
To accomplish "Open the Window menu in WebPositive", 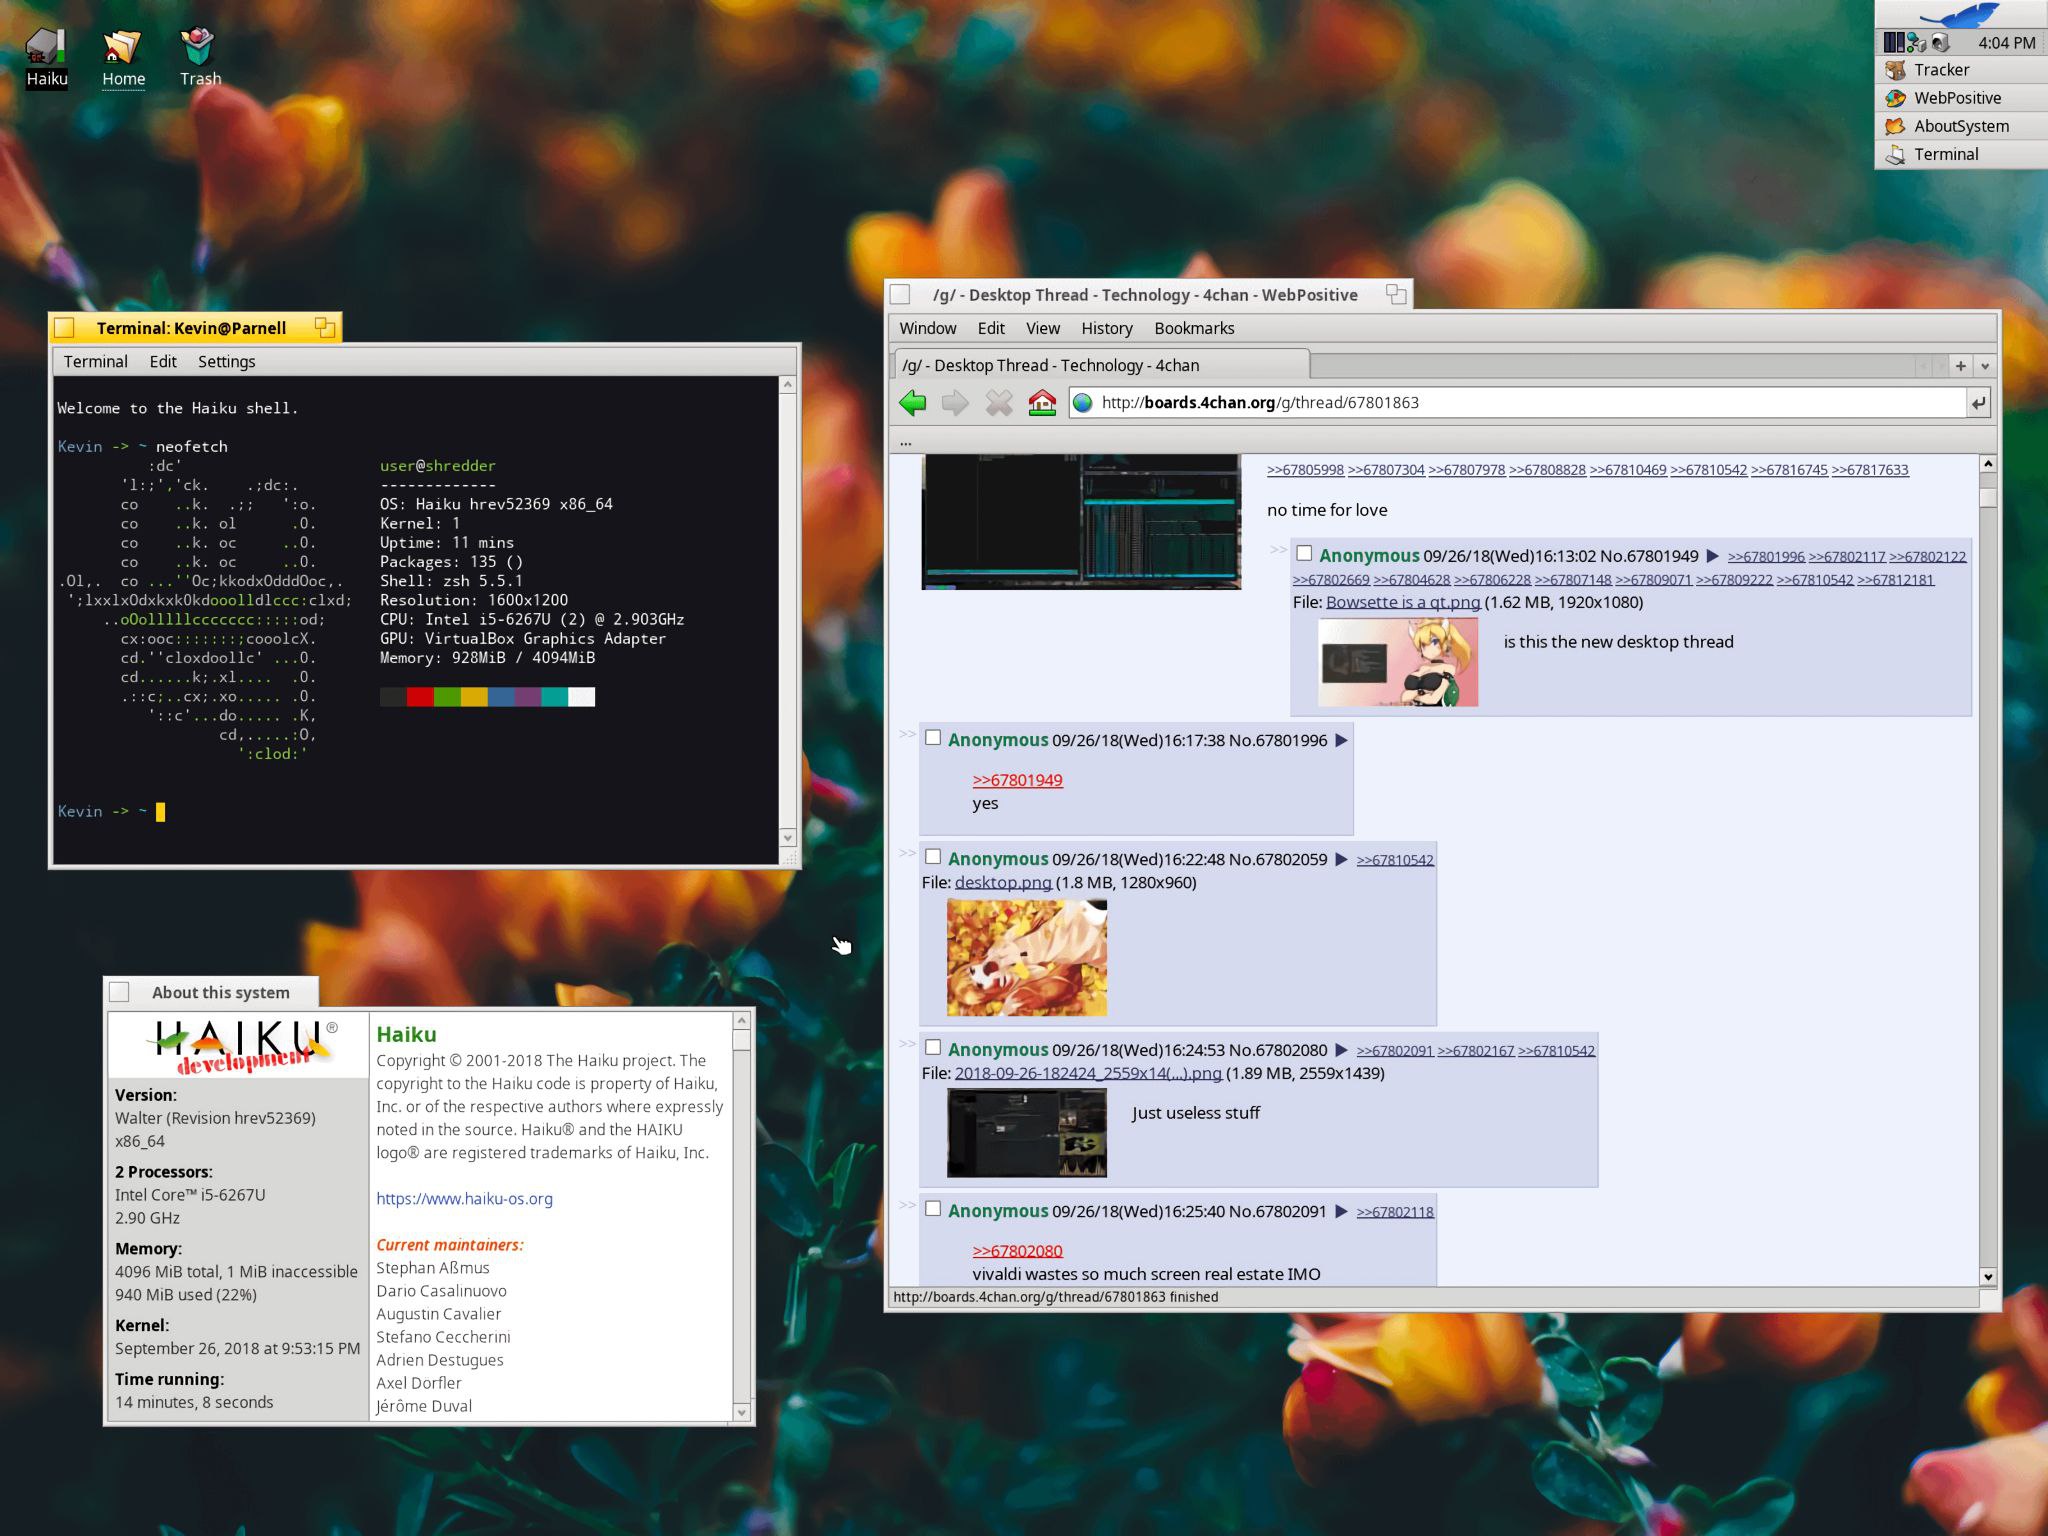I will pyautogui.click(x=927, y=328).
